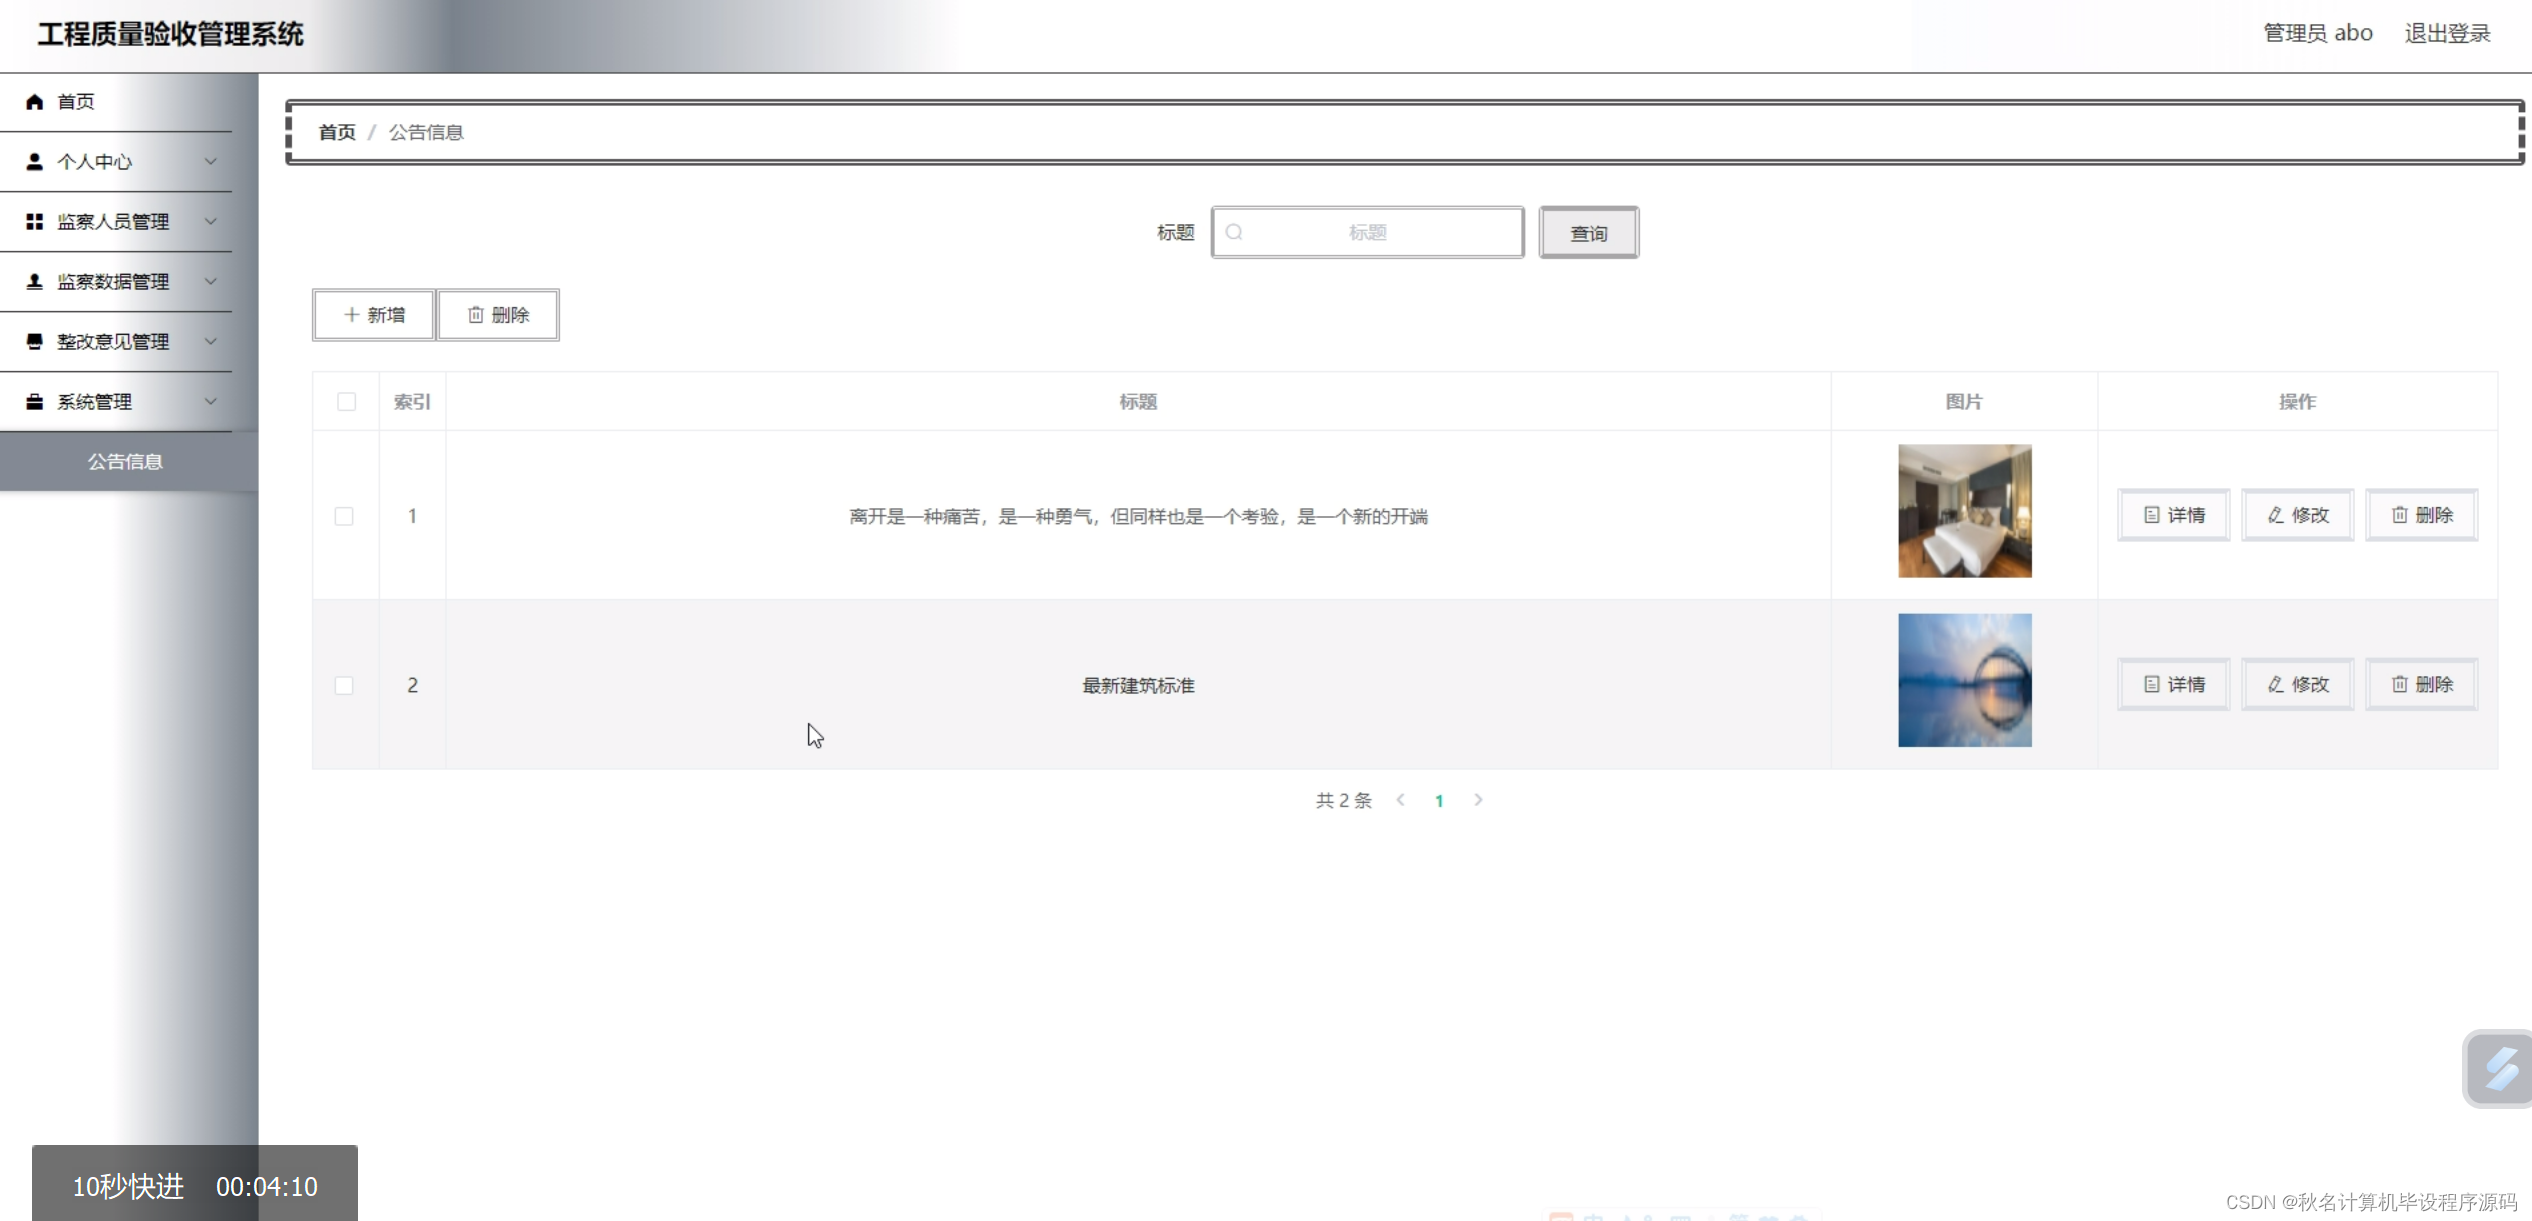Click the 首页 breadcrumb link
The width and height of the screenshot is (2532, 1221).
(337, 132)
